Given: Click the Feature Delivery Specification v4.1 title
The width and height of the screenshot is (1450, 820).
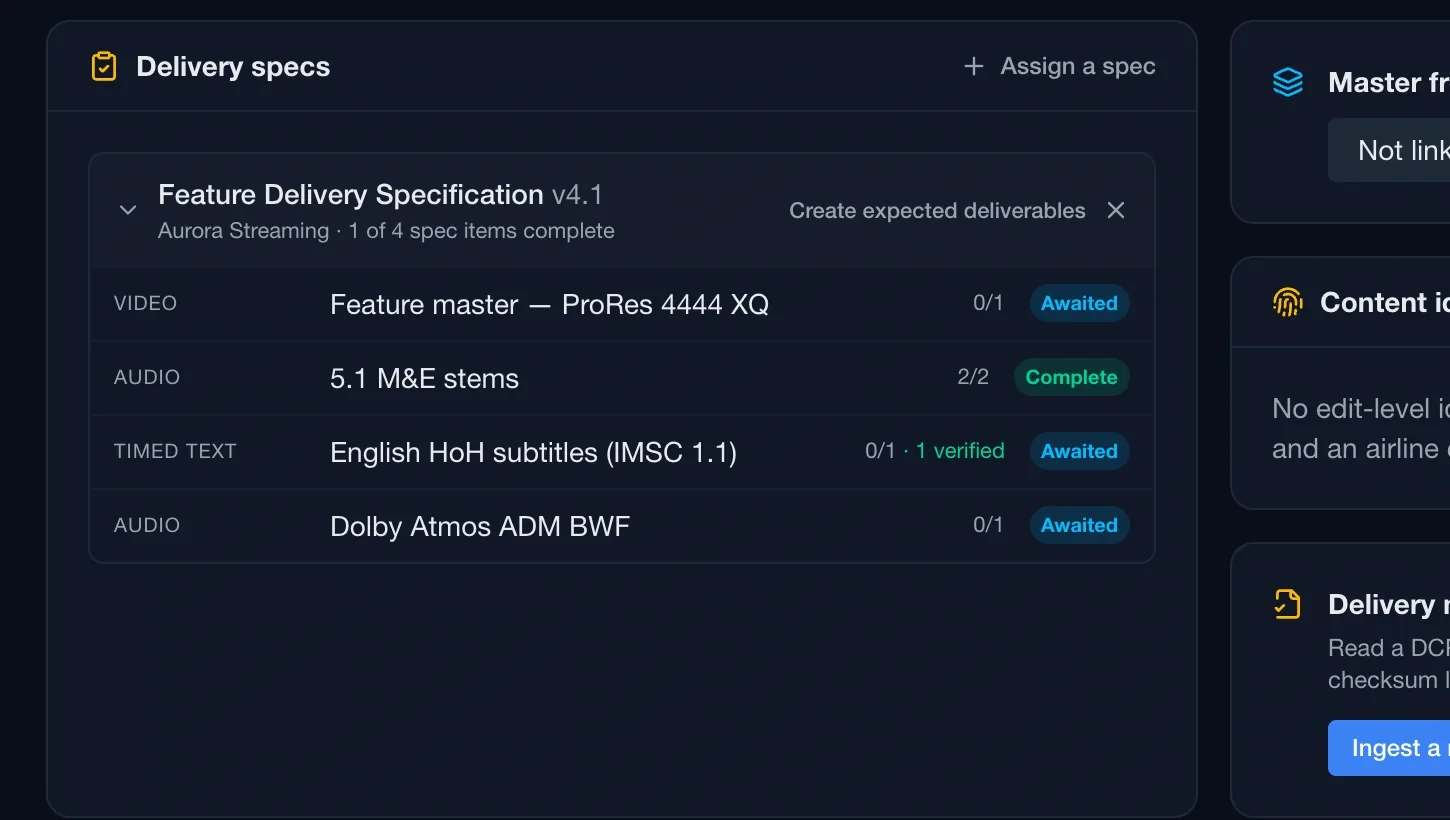Looking at the screenshot, I should [381, 194].
